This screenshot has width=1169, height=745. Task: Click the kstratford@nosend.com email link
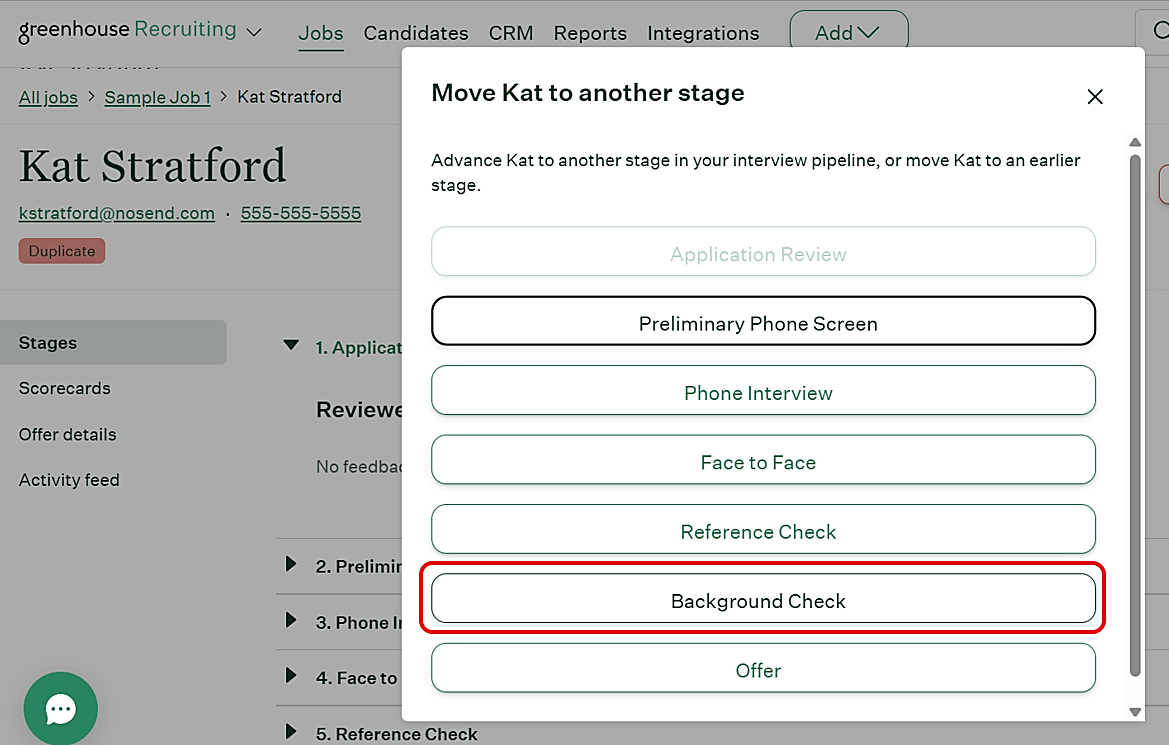pos(116,213)
